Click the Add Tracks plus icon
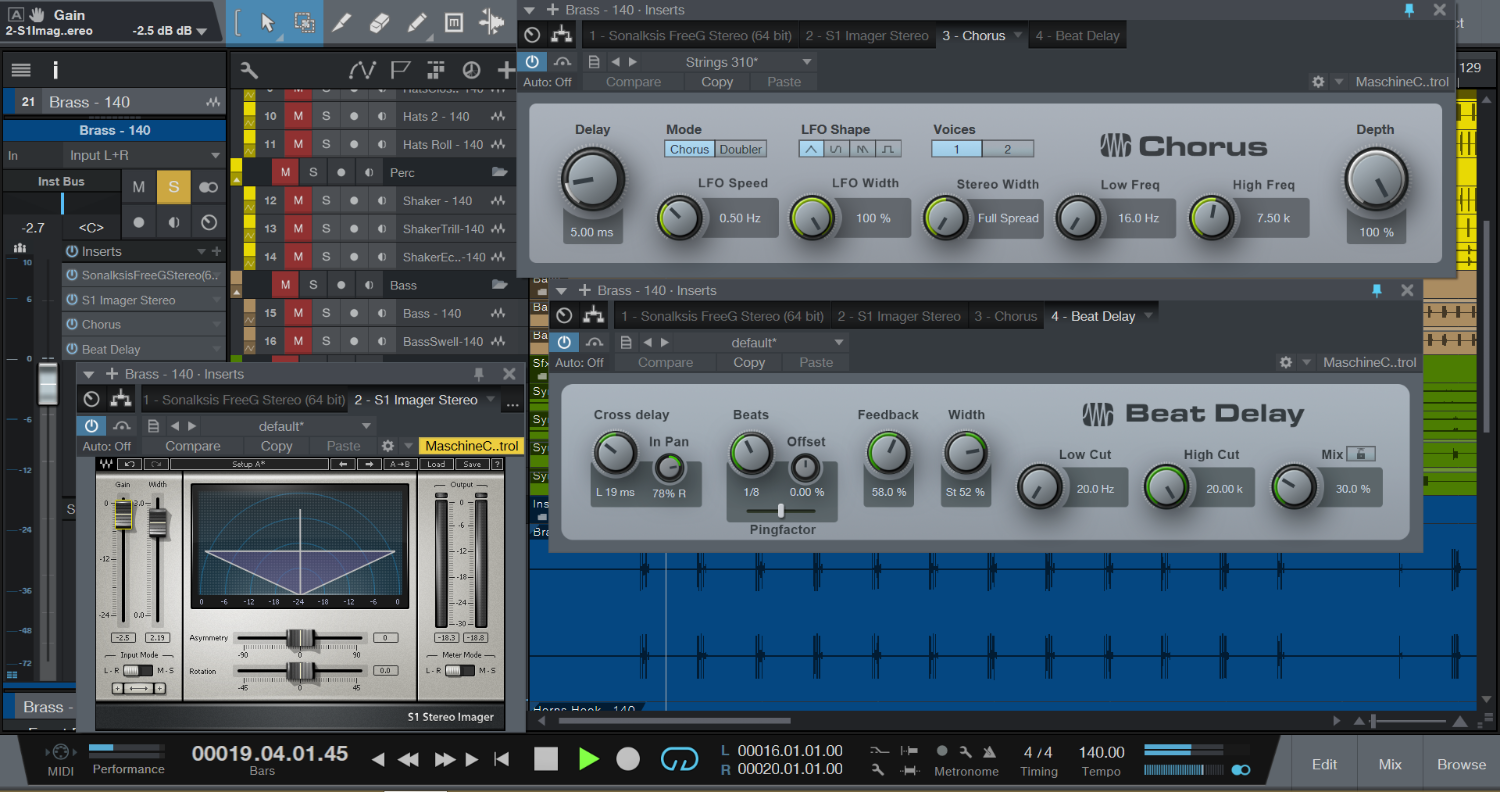The width and height of the screenshot is (1500, 792). 507,70
